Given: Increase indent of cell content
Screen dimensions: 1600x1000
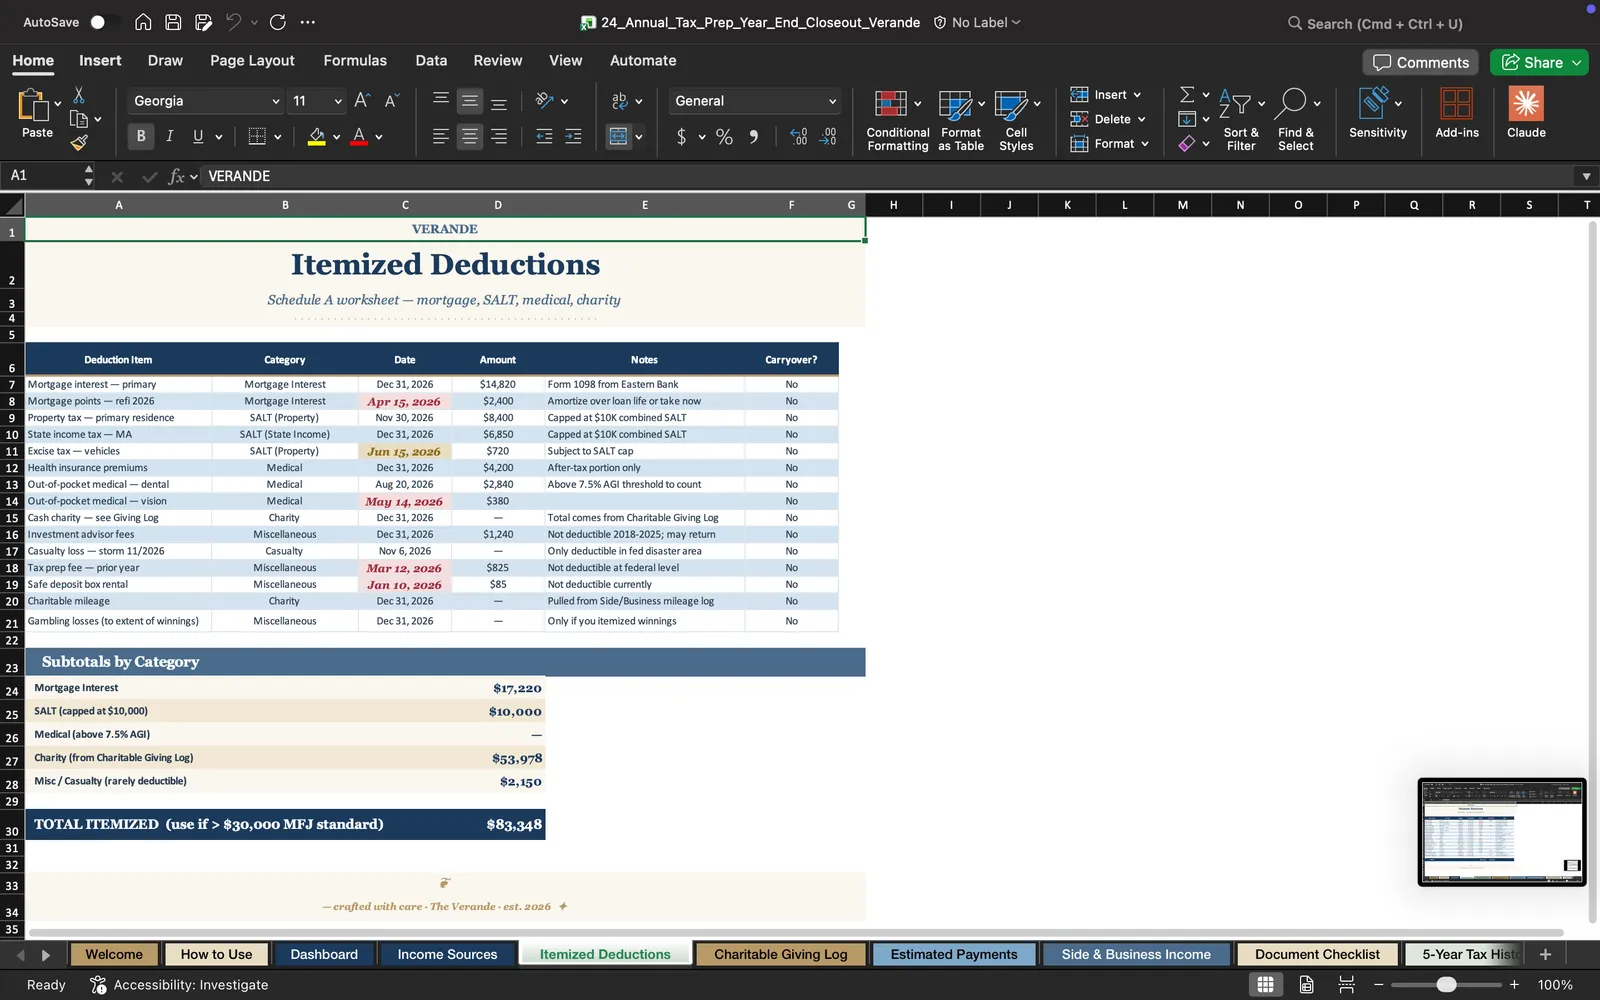Looking at the screenshot, I should 573,136.
